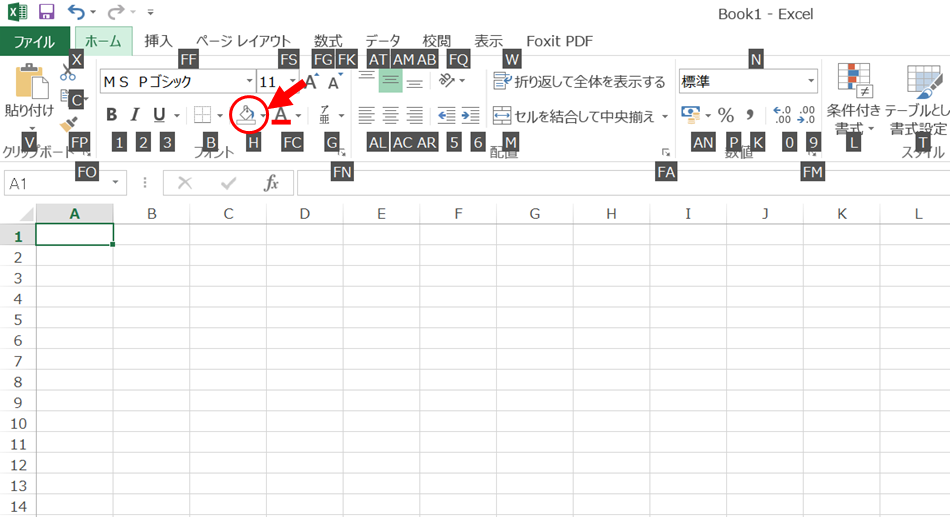This screenshot has width=950, height=517.
Task: Decrease decimal places
Action: point(807,115)
